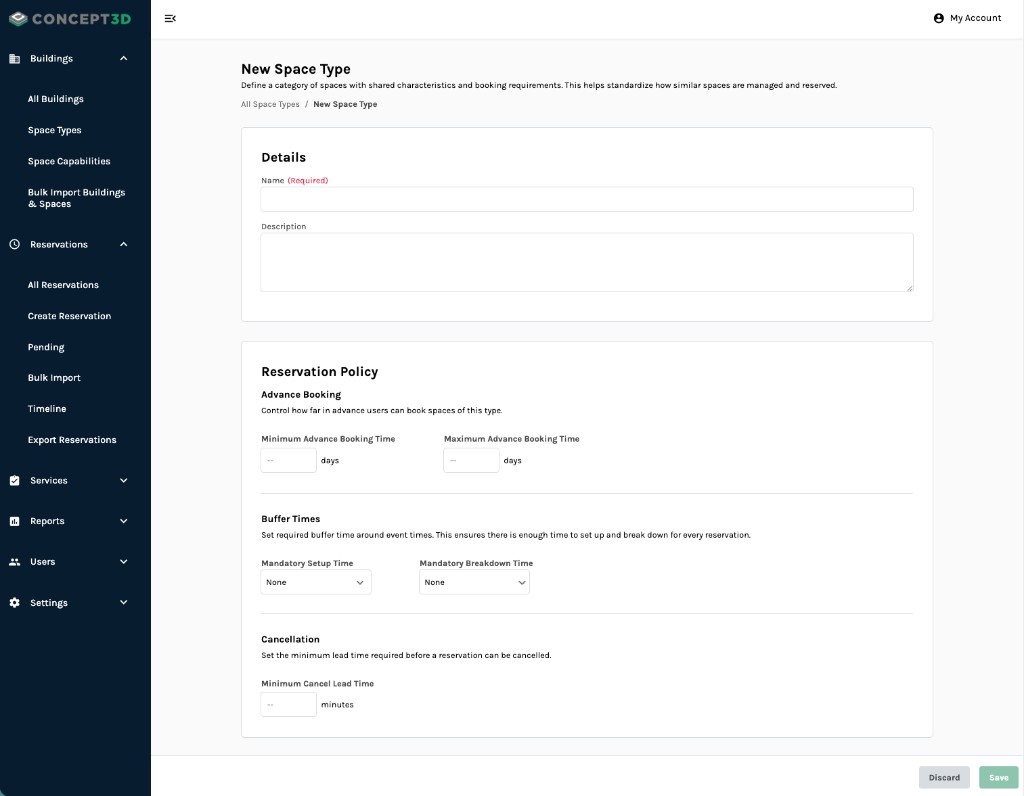Image resolution: width=1024 pixels, height=796 pixels.
Task: Open Pending reservations
Action: (x=46, y=347)
